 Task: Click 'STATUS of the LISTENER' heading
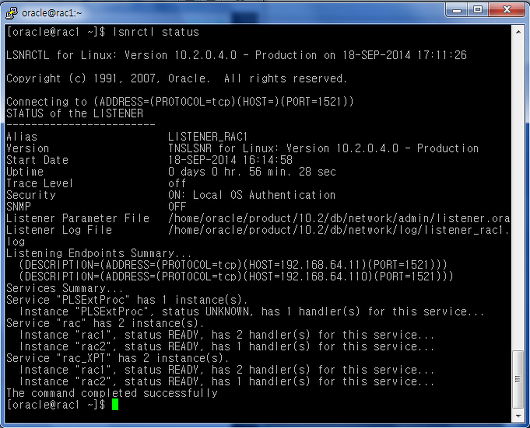coord(75,113)
